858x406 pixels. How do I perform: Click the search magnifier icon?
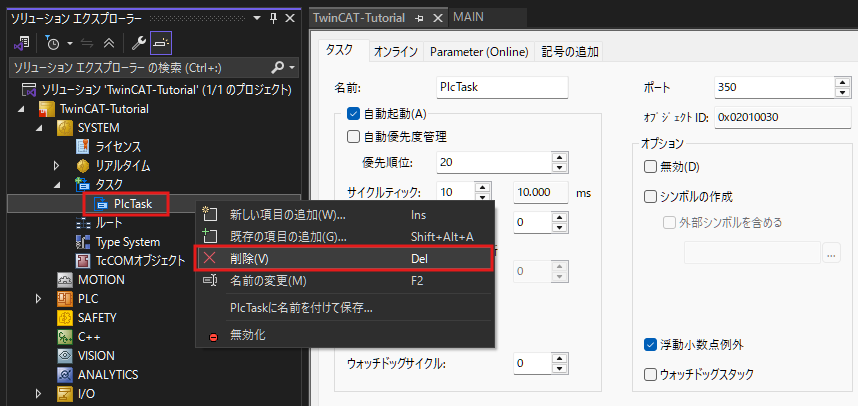[277, 67]
